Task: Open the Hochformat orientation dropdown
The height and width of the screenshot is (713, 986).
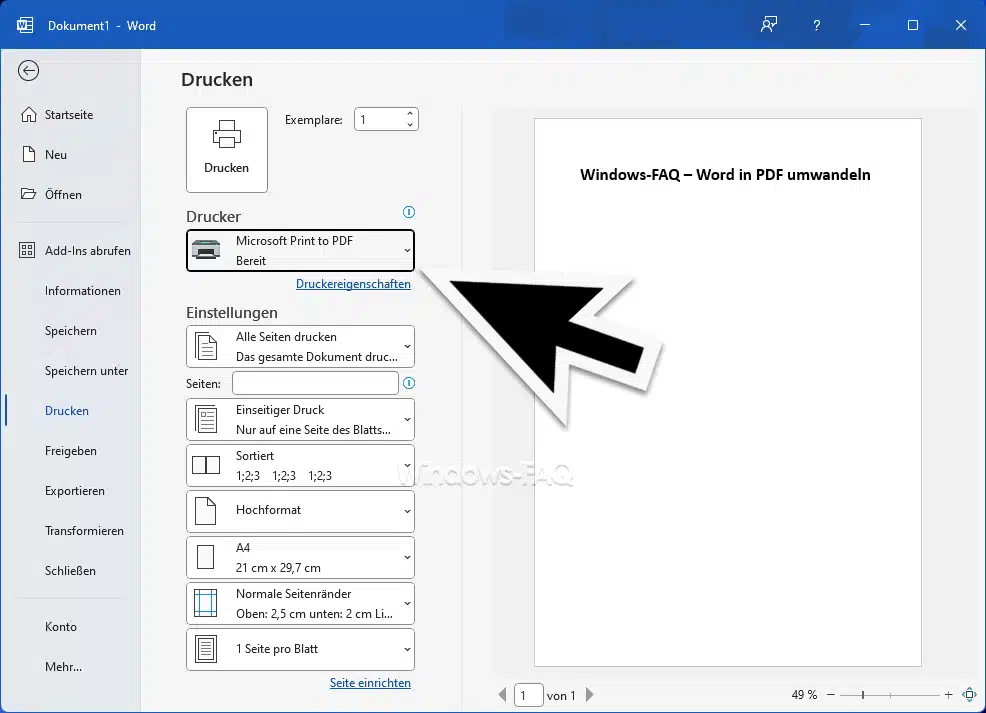Action: (301, 511)
